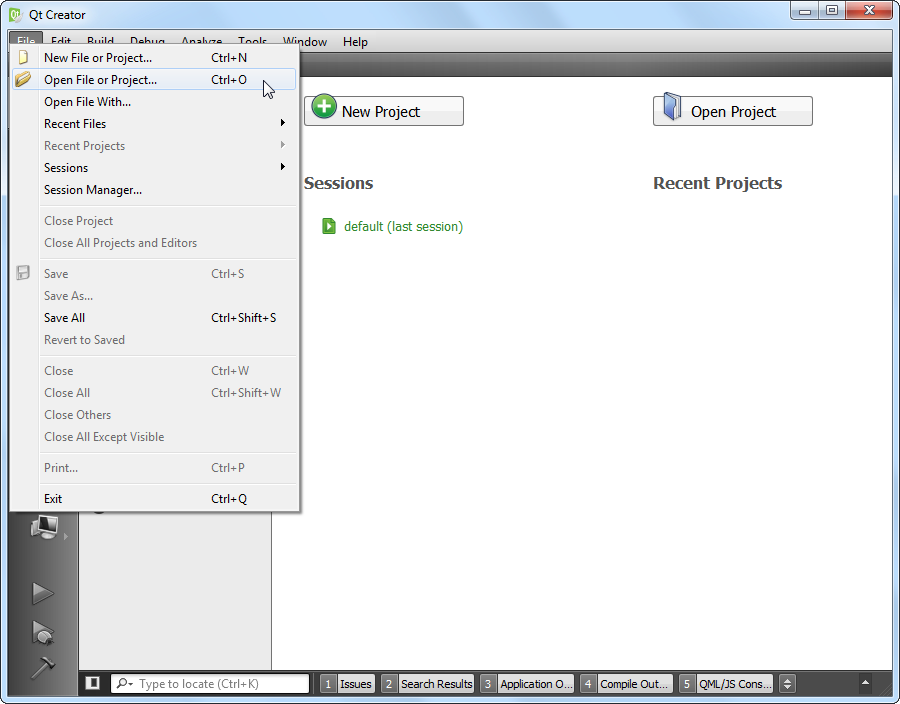This screenshot has height=704, width=900.
Task: Click the New File or Project page icon
Action: pos(24,57)
